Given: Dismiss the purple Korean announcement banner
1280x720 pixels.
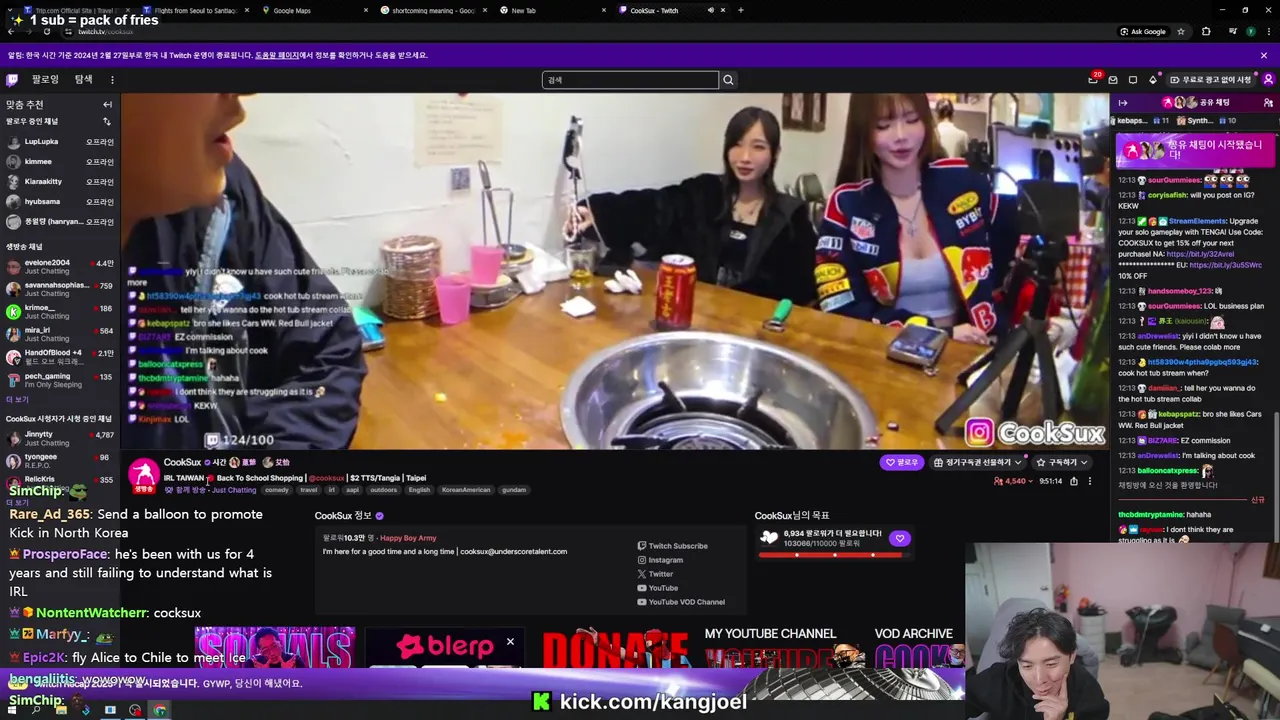Looking at the screenshot, I should click(x=1263, y=55).
